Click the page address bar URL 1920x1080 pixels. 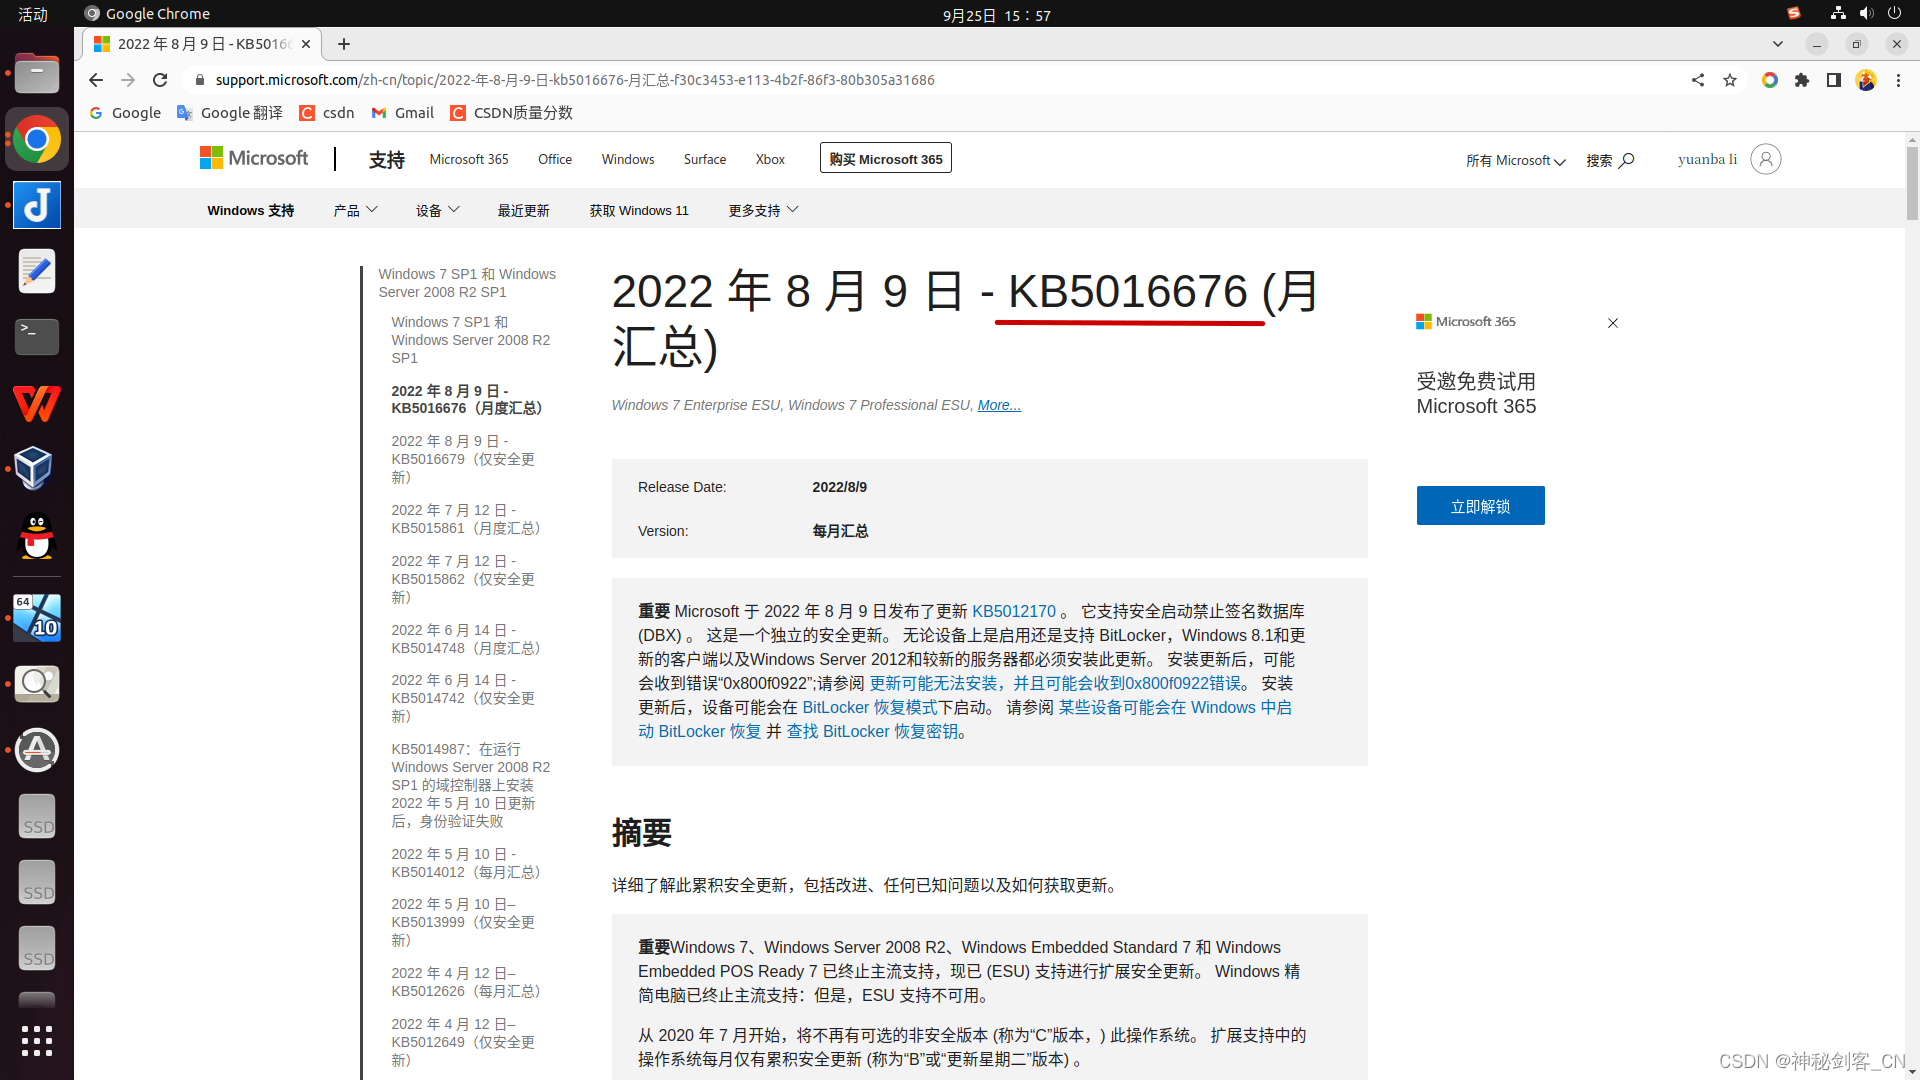pyautogui.click(x=575, y=80)
